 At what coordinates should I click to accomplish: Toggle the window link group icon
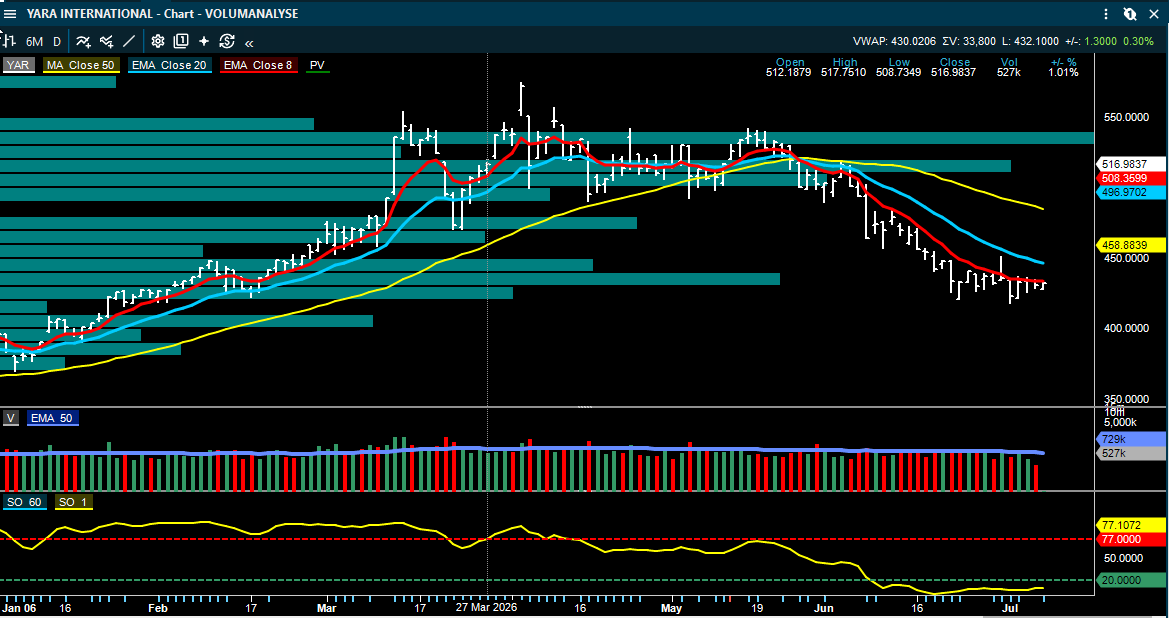click(x=1130, y=13)
